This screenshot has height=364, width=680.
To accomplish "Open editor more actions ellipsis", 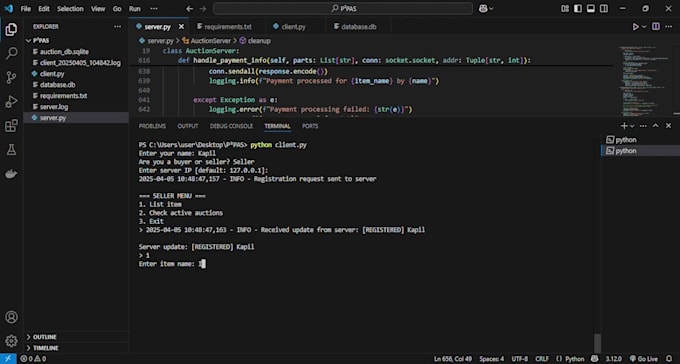I will [668, 27].
